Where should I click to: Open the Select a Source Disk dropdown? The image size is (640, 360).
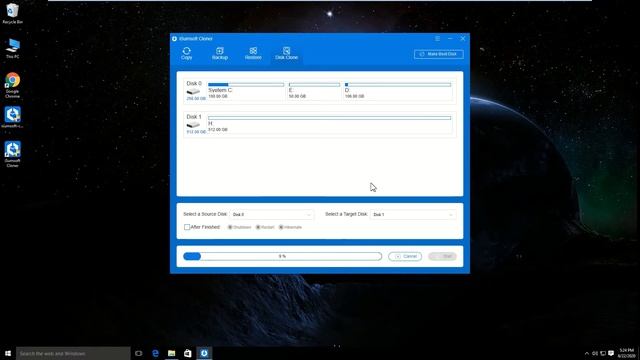(x=272, y=214)
